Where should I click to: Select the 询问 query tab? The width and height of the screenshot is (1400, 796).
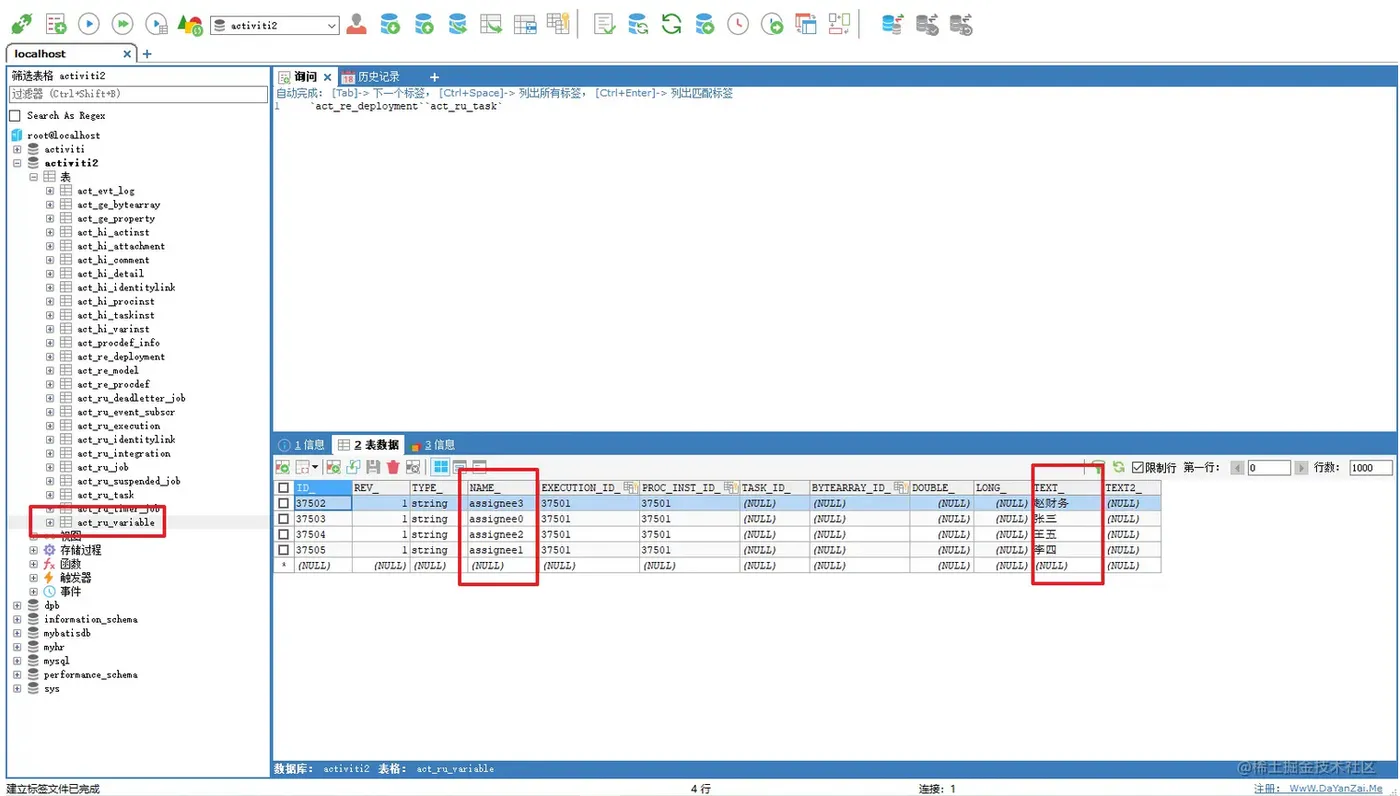[x=305, y=77]
